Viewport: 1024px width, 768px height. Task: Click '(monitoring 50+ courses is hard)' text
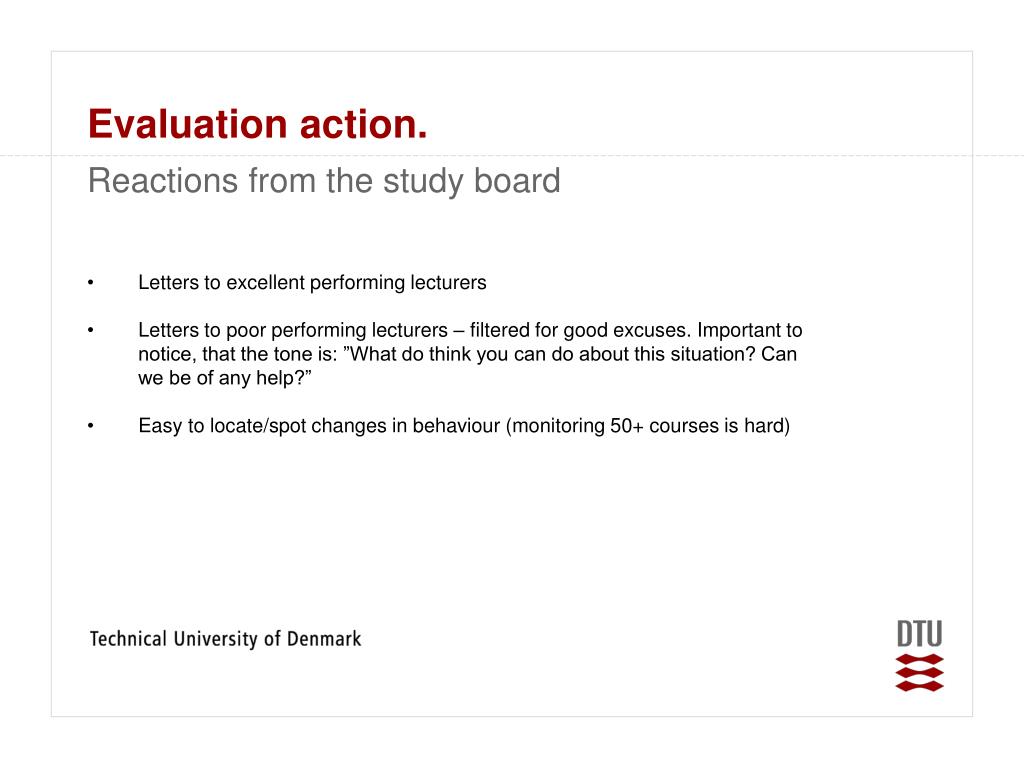coord(648,426)
